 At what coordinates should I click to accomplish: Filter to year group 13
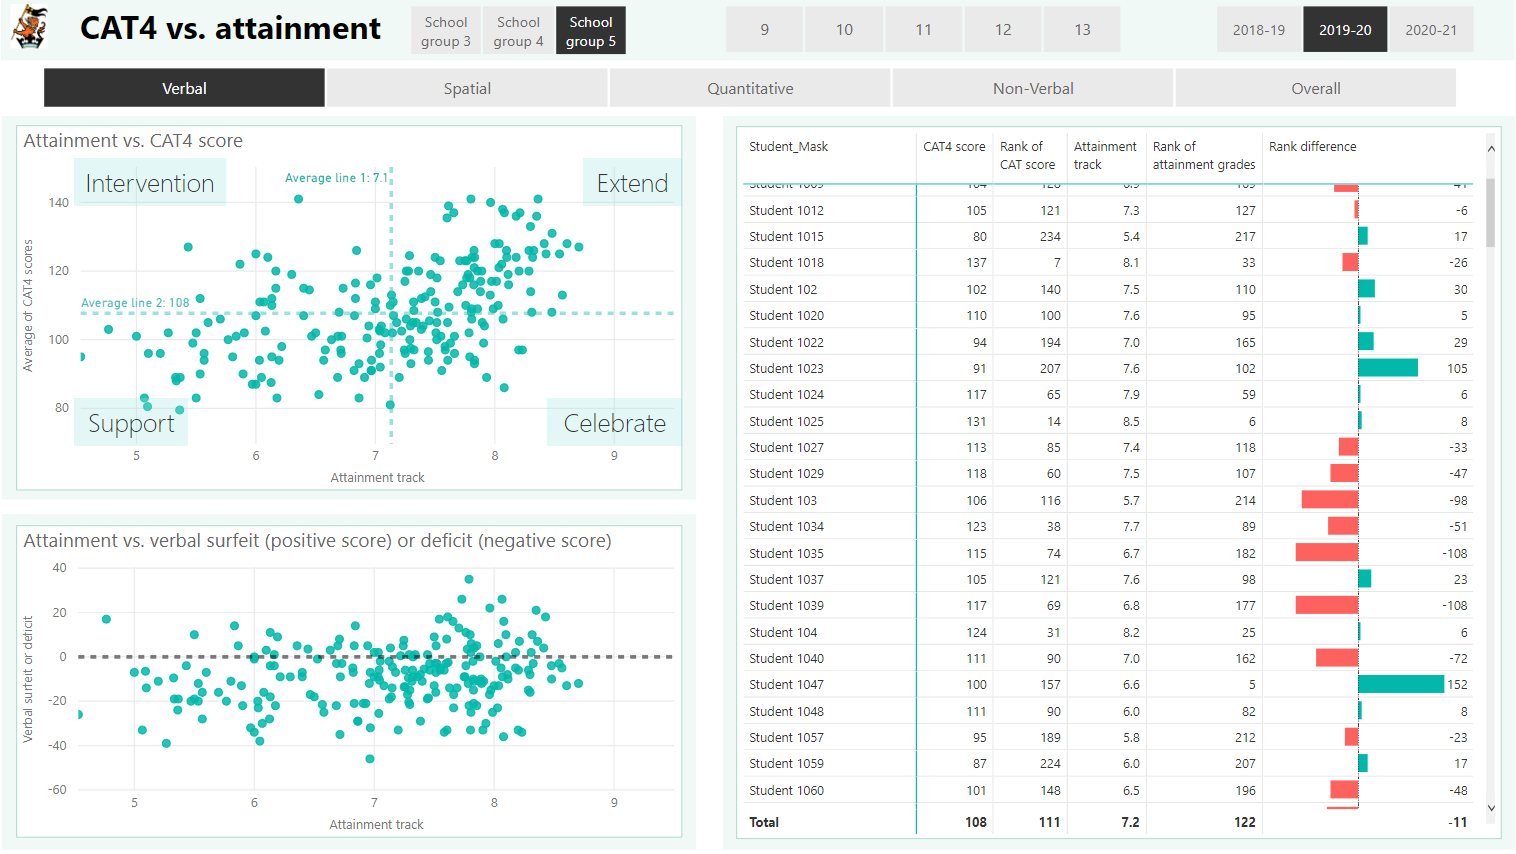[x=1082, y=29]
